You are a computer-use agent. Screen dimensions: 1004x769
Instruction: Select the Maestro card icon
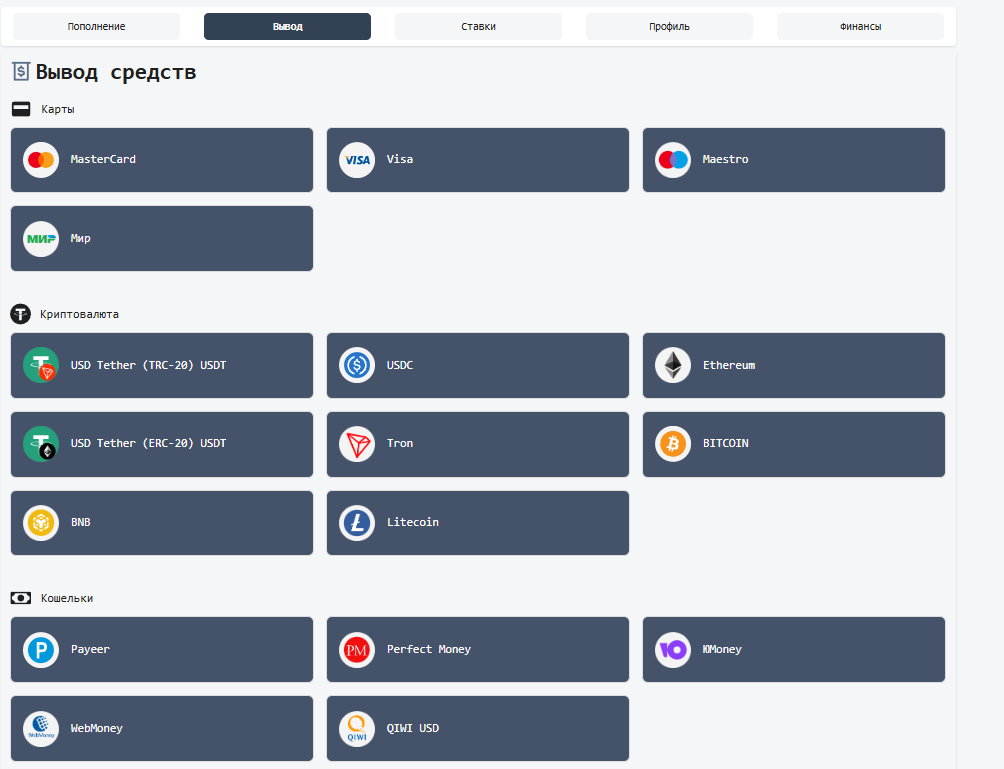pyautogui.click(x=673, y=160)
